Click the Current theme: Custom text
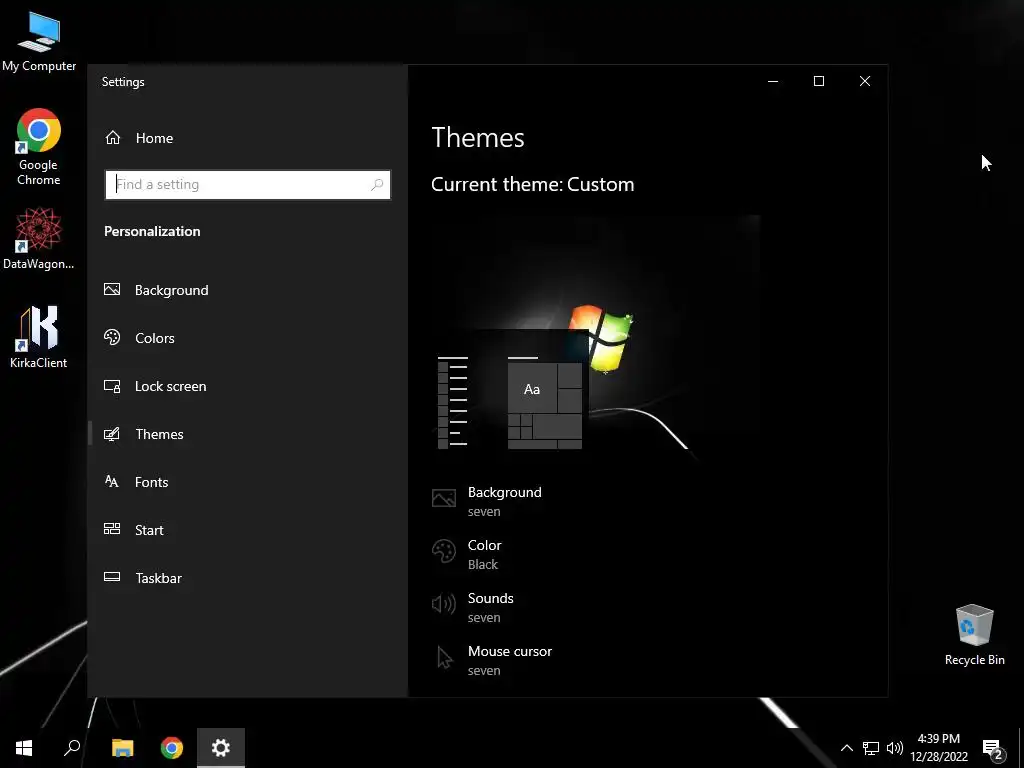 [x=533, y=184]
